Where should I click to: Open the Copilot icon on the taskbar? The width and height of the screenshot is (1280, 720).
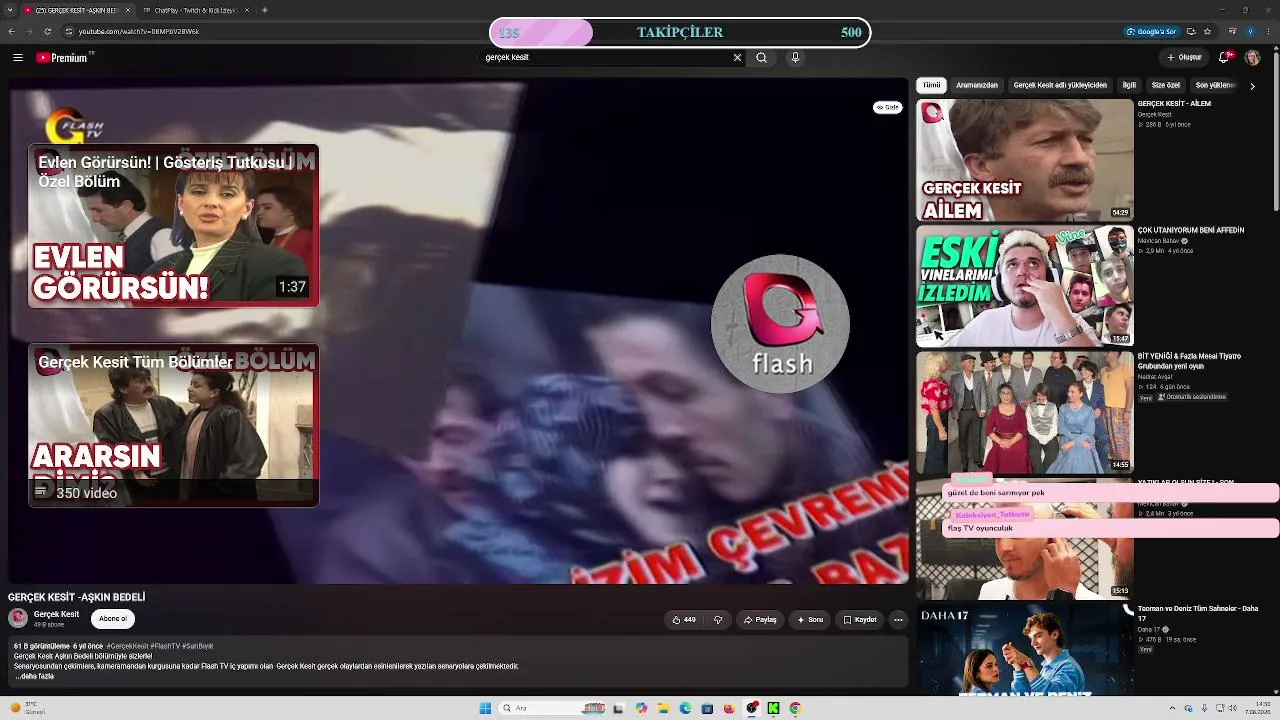[x=641, y=708]
